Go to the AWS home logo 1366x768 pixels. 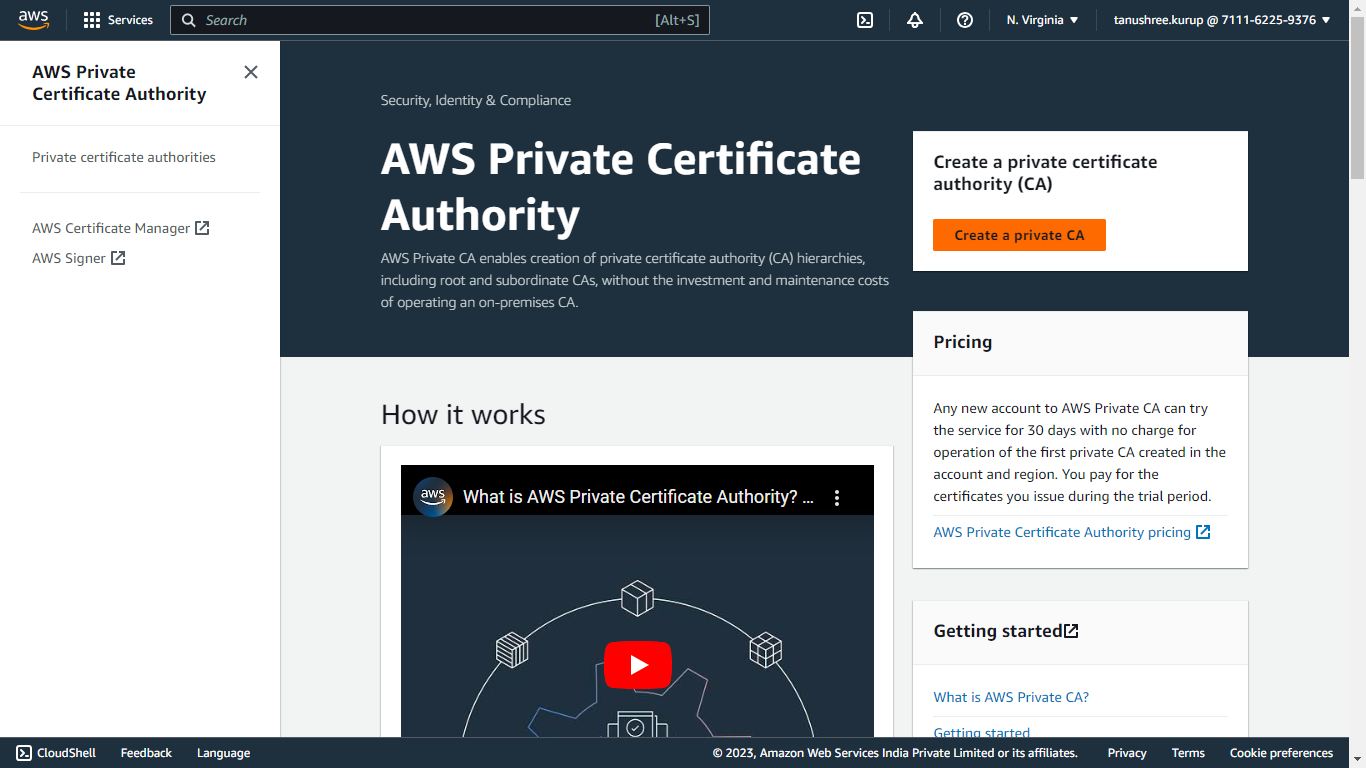click(x=33, y=20)
